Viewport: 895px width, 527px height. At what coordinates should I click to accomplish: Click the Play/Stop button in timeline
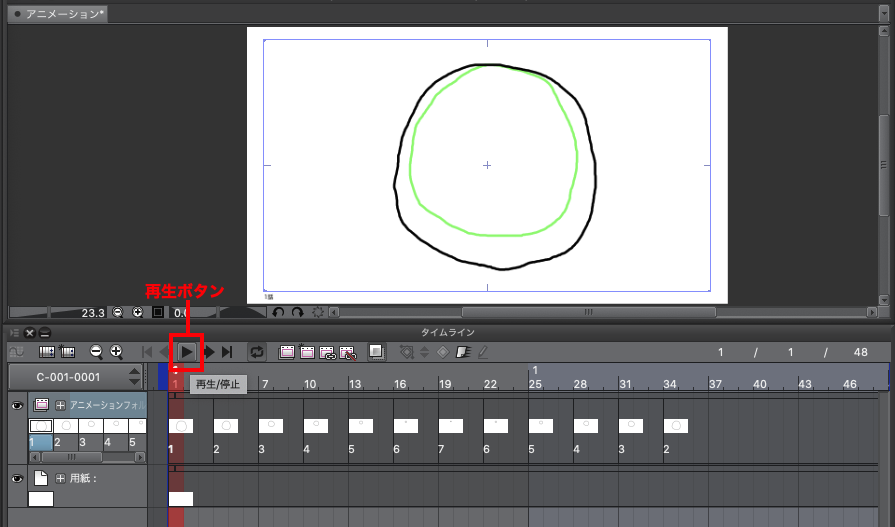tap(187, 352)
